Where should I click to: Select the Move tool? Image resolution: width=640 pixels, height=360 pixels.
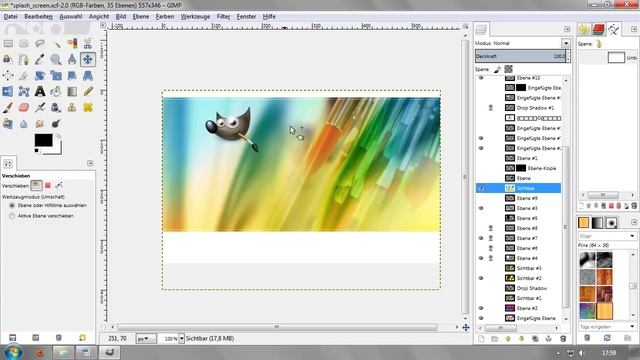coord(88,60)
